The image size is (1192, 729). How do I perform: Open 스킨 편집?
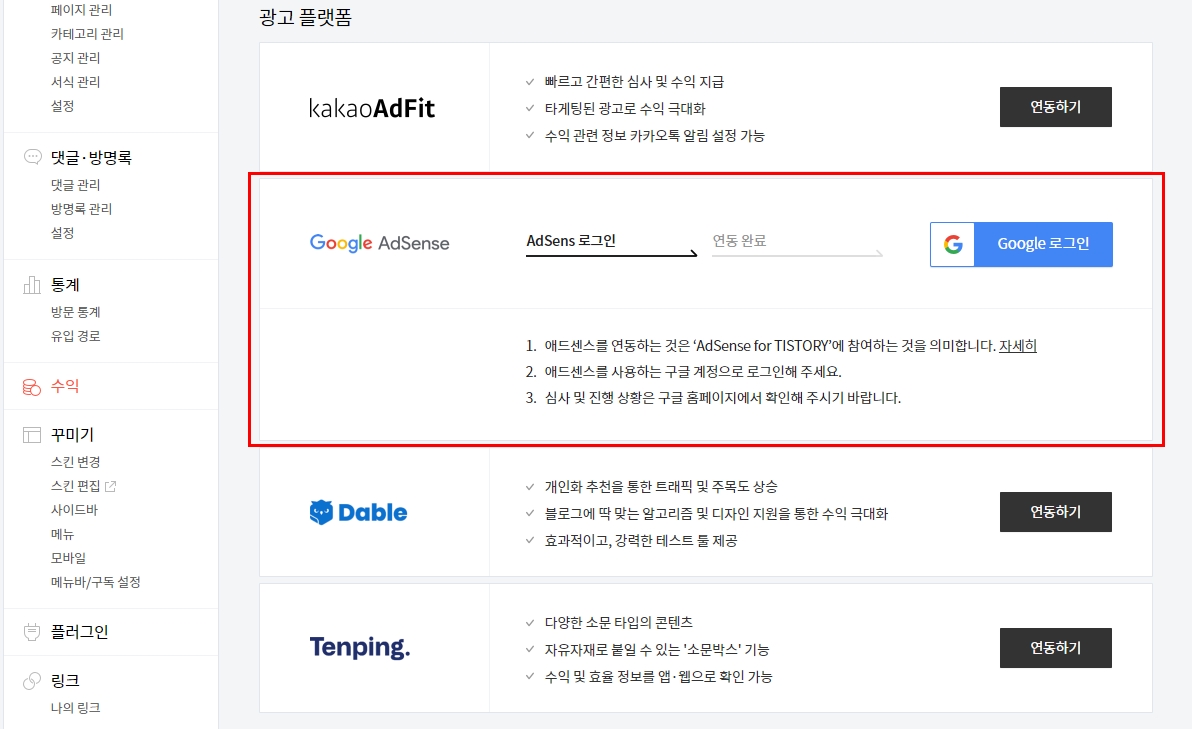pos(75,486)
